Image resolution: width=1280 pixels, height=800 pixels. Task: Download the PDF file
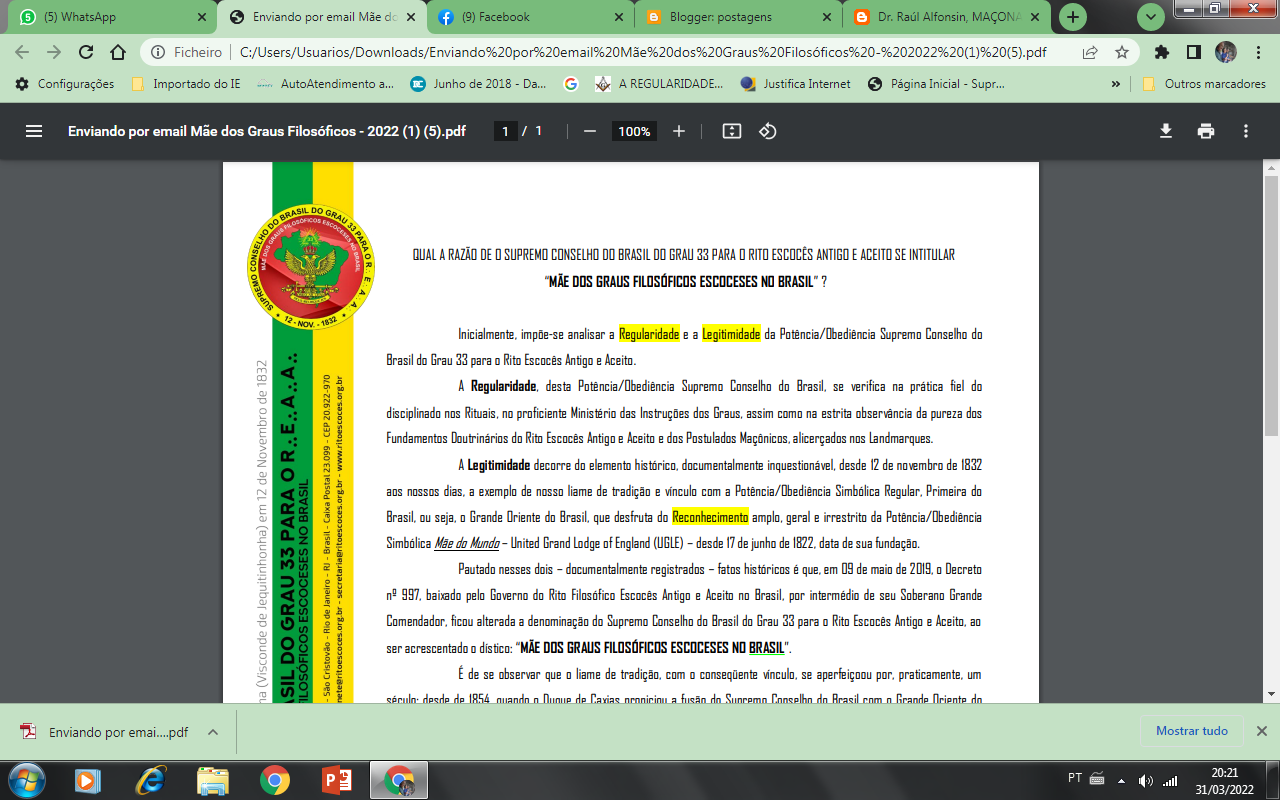[1166, 131]
